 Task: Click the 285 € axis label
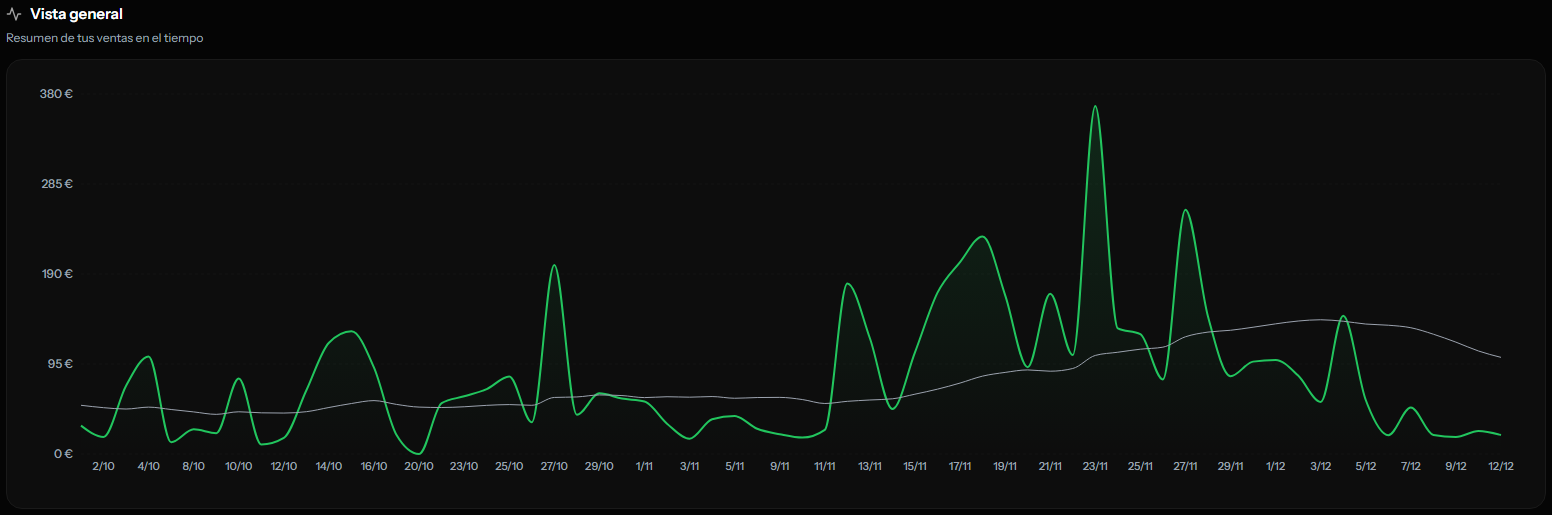pos(56,184)
